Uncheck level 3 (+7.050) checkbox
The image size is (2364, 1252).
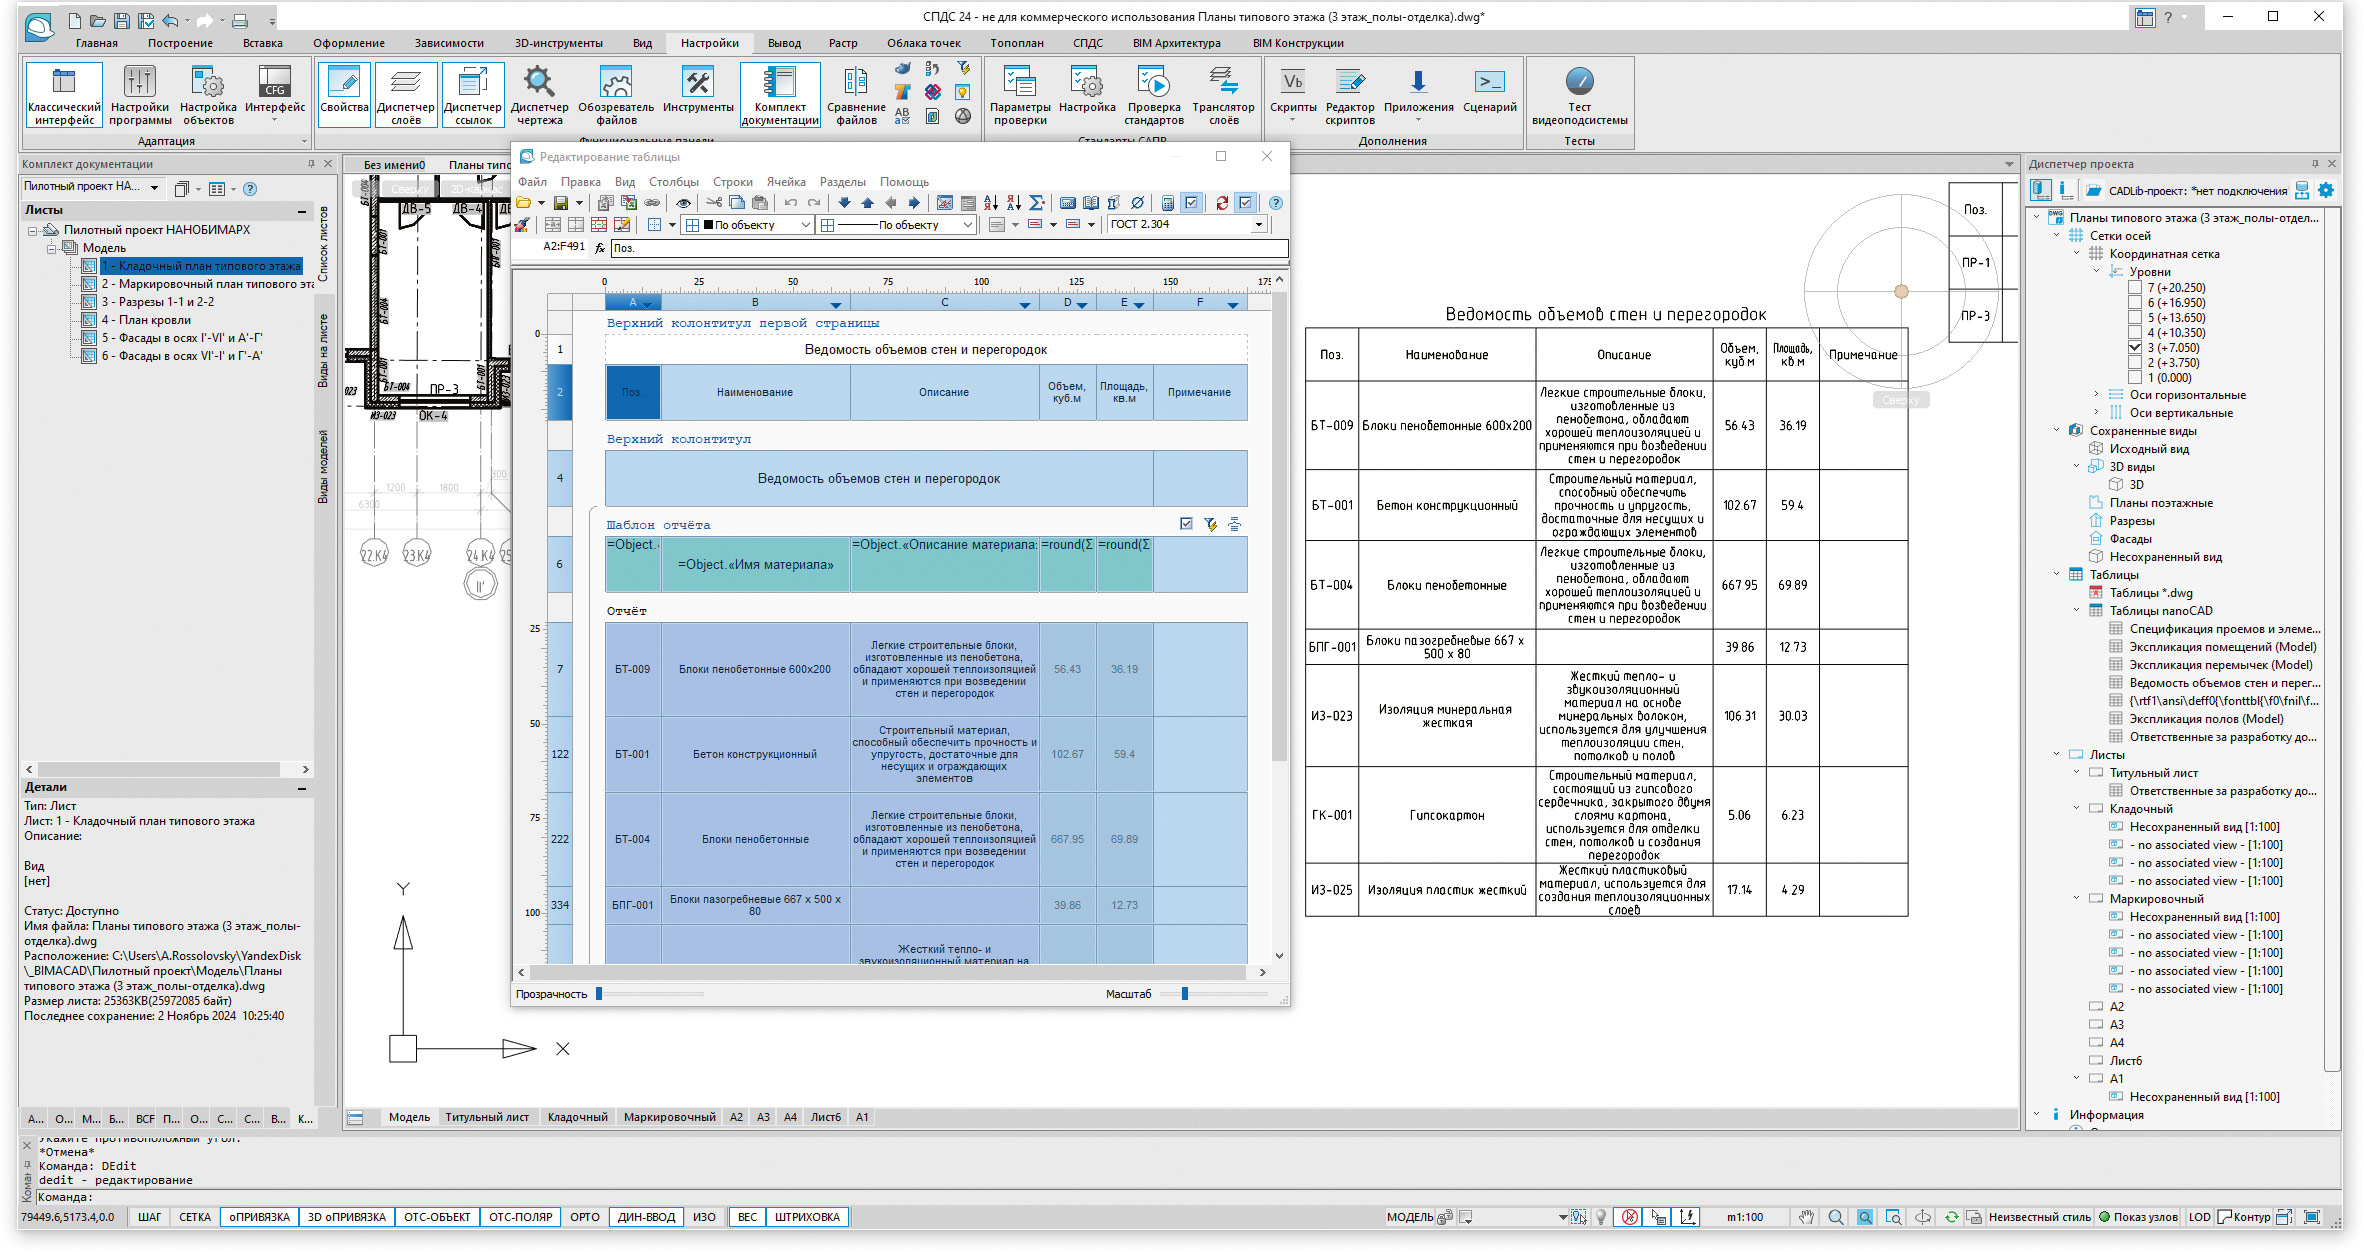tap(2135, 348)
